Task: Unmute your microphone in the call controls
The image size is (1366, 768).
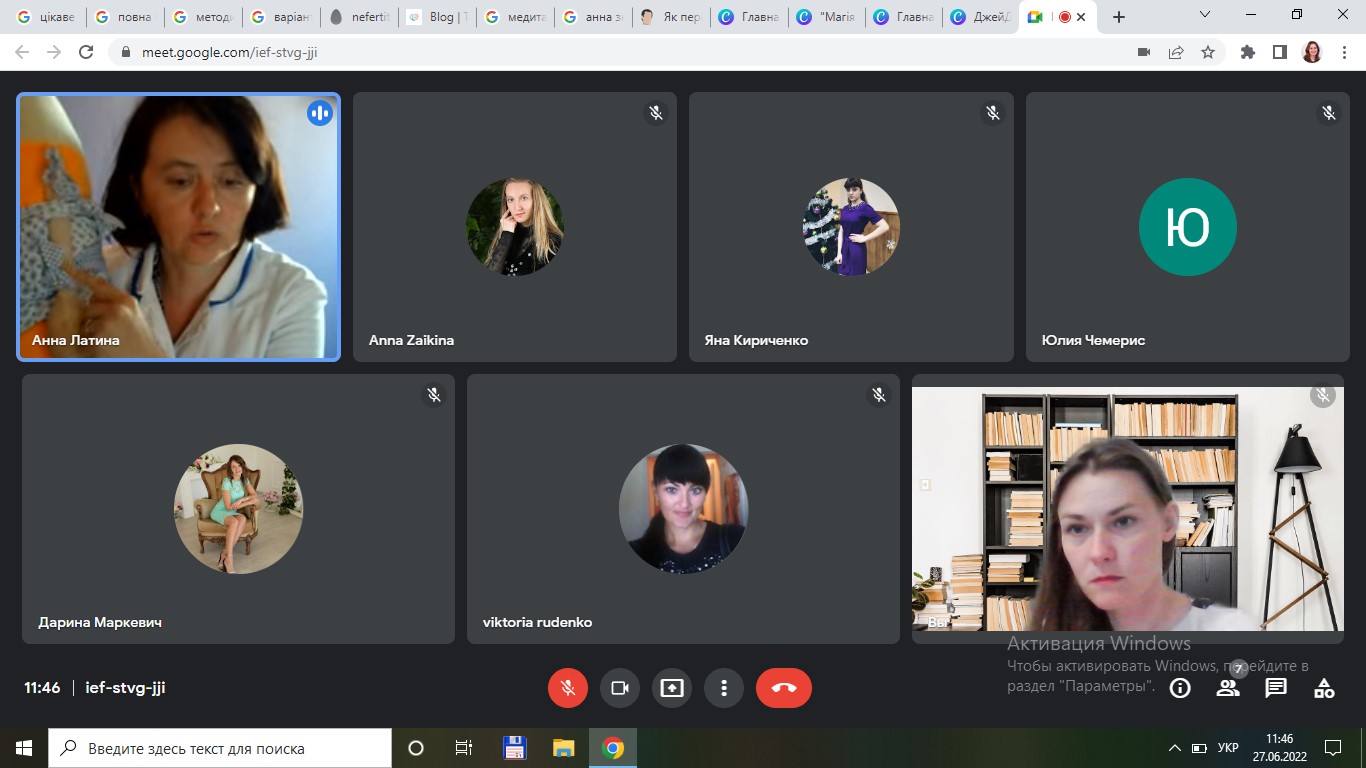Action: pos(568,688)
